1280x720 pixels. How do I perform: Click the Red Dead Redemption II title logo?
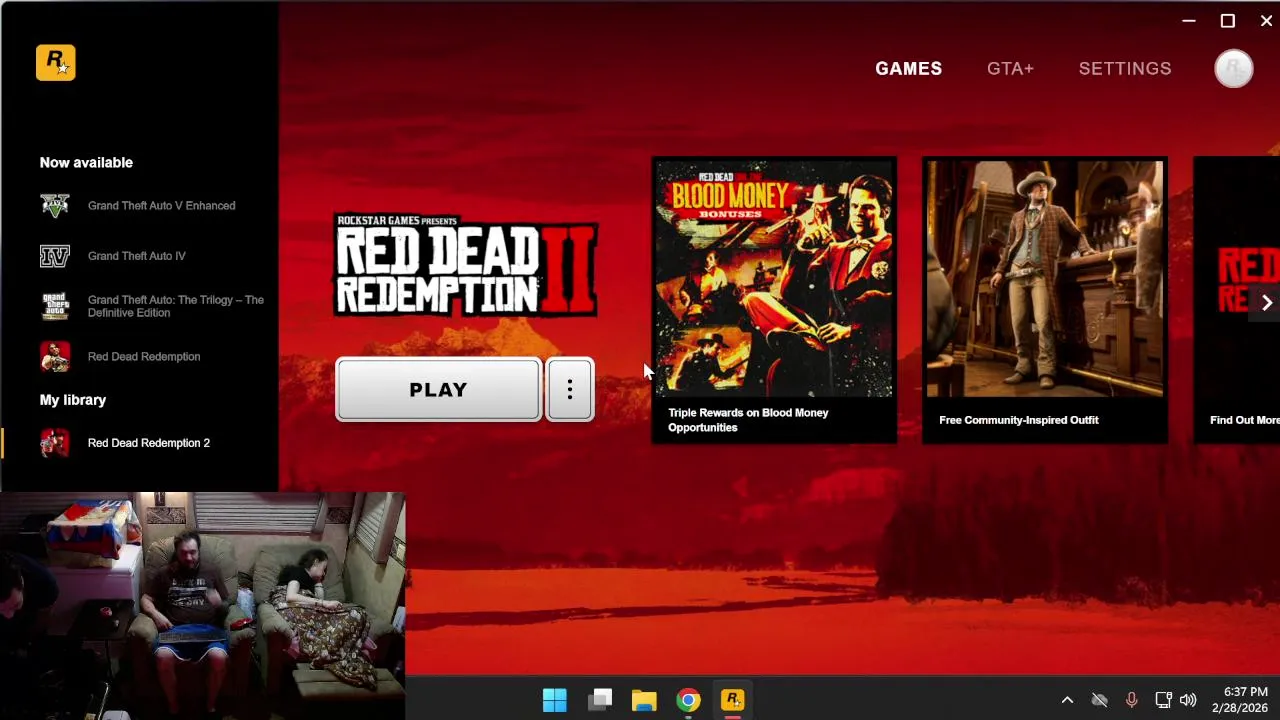click(466, 267)
